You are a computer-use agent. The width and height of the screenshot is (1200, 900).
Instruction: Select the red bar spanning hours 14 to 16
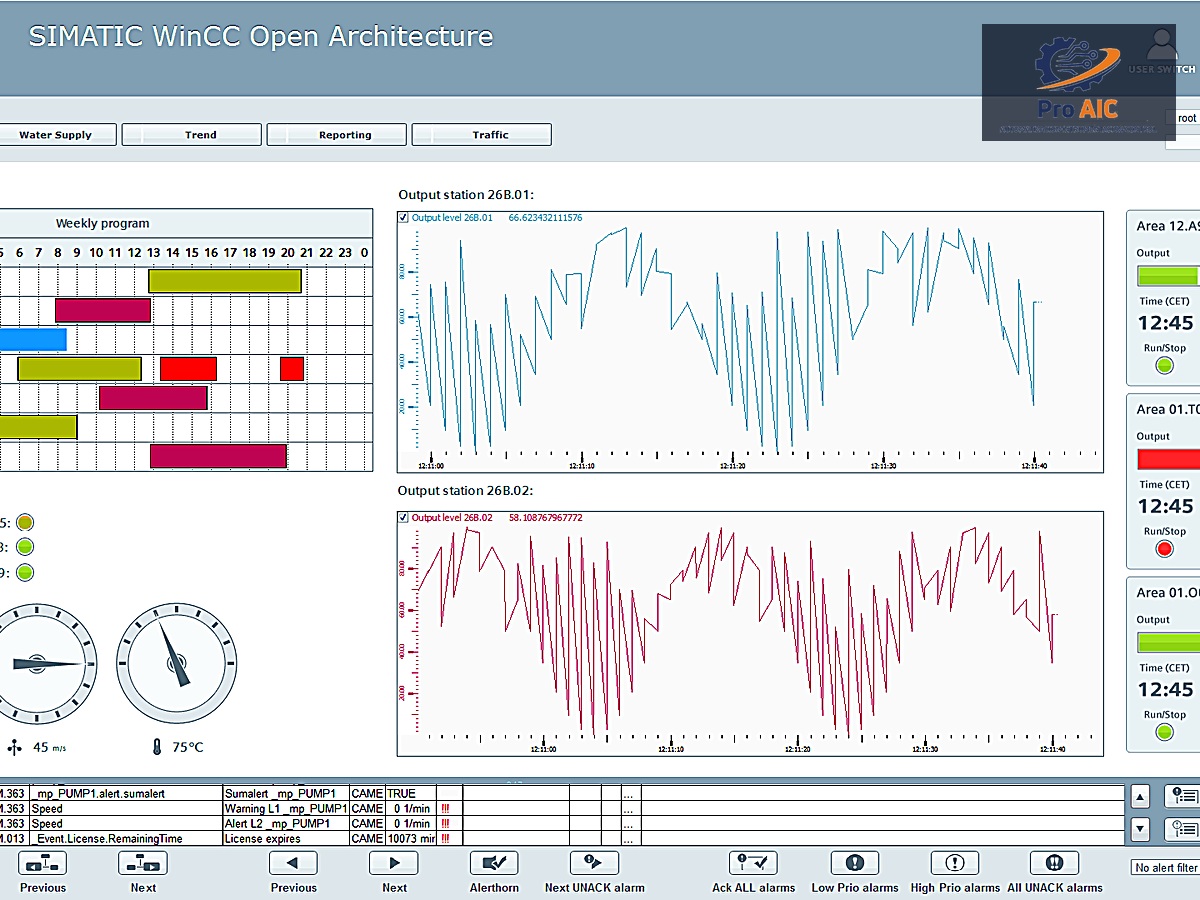[x=188, y=369]
